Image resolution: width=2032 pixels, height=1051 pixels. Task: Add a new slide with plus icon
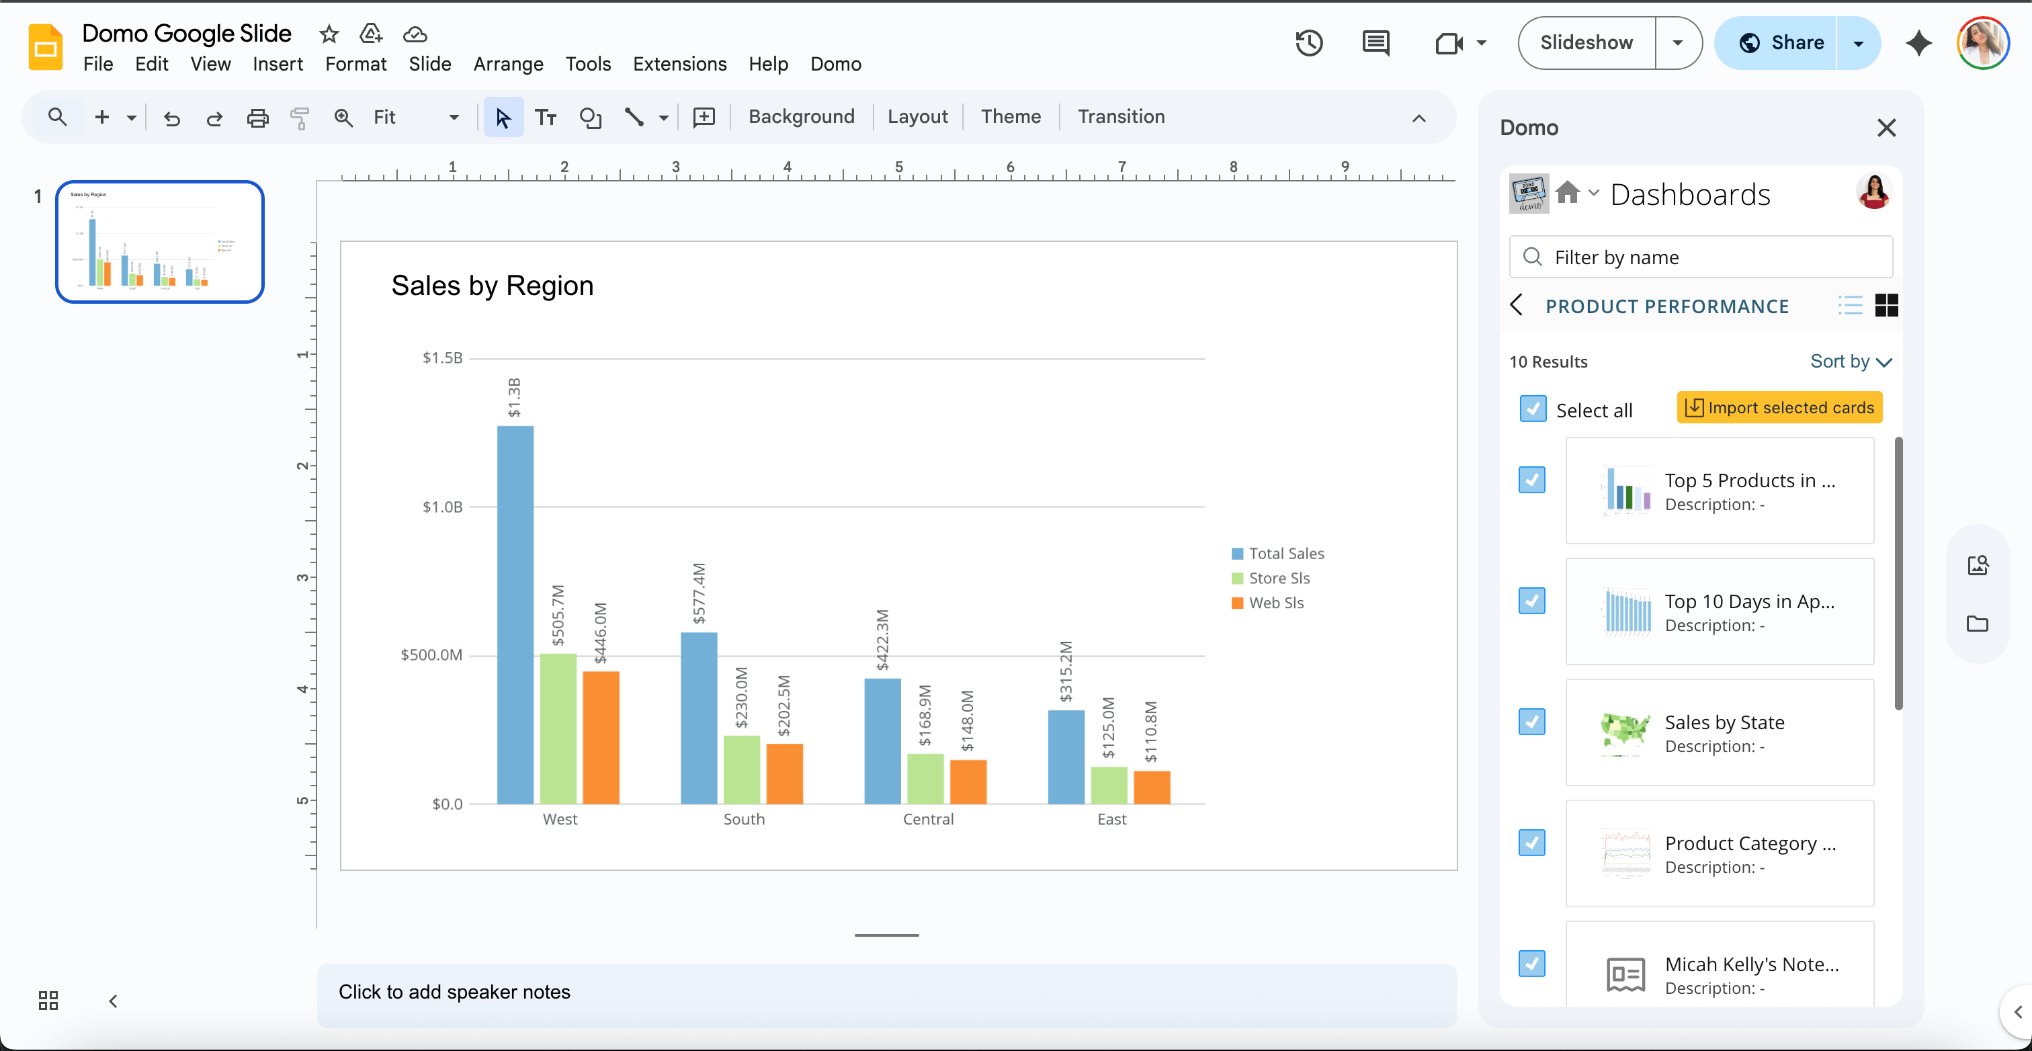tap(102, 117)
